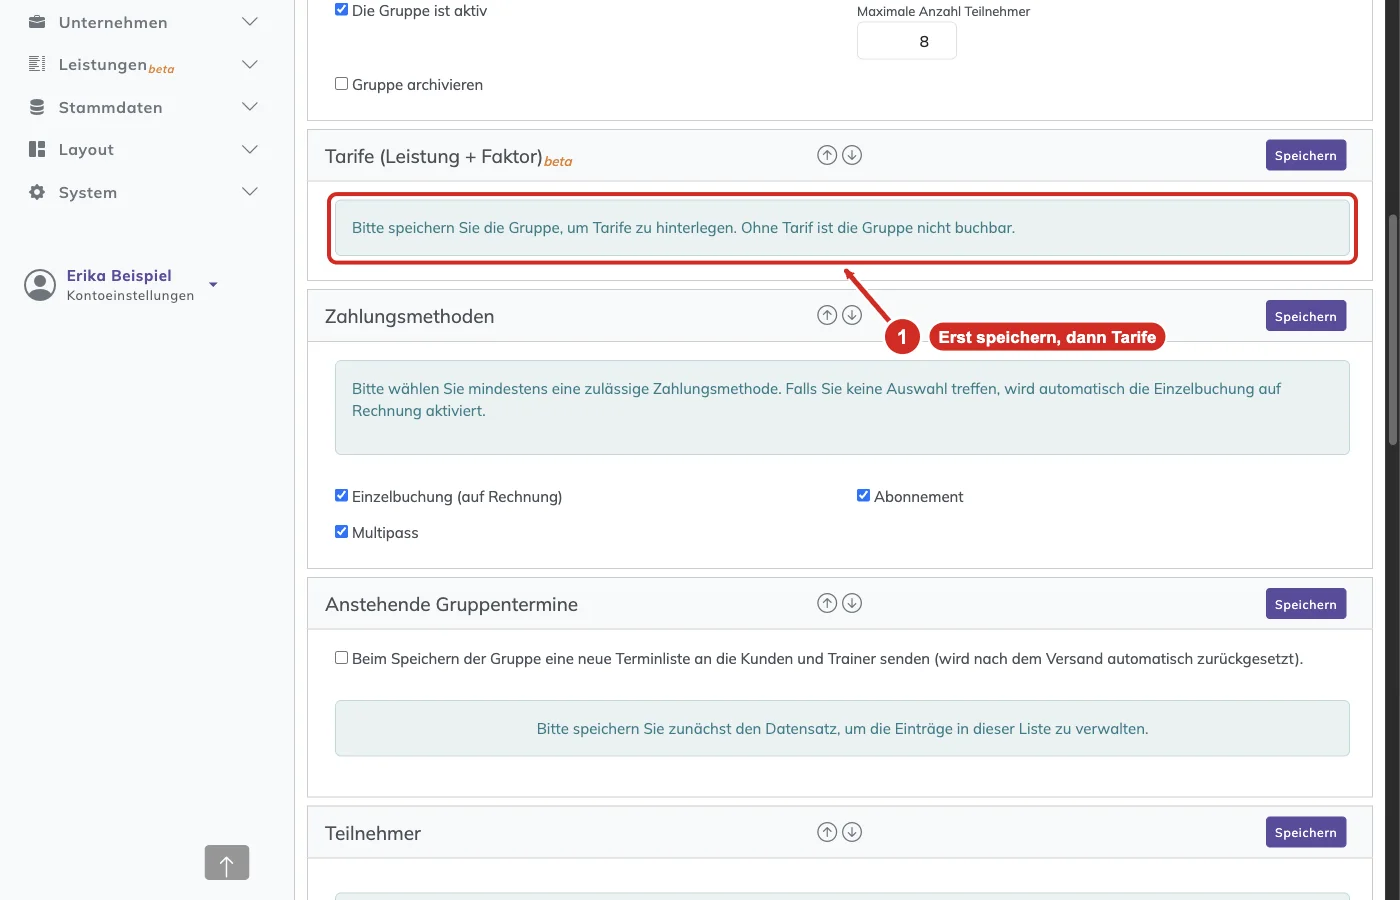Move Zahlungsmethoden section down
Image resolution: width=1400 pixels, height=900 pixels.
pyautogui.click(x=852, y=315)
